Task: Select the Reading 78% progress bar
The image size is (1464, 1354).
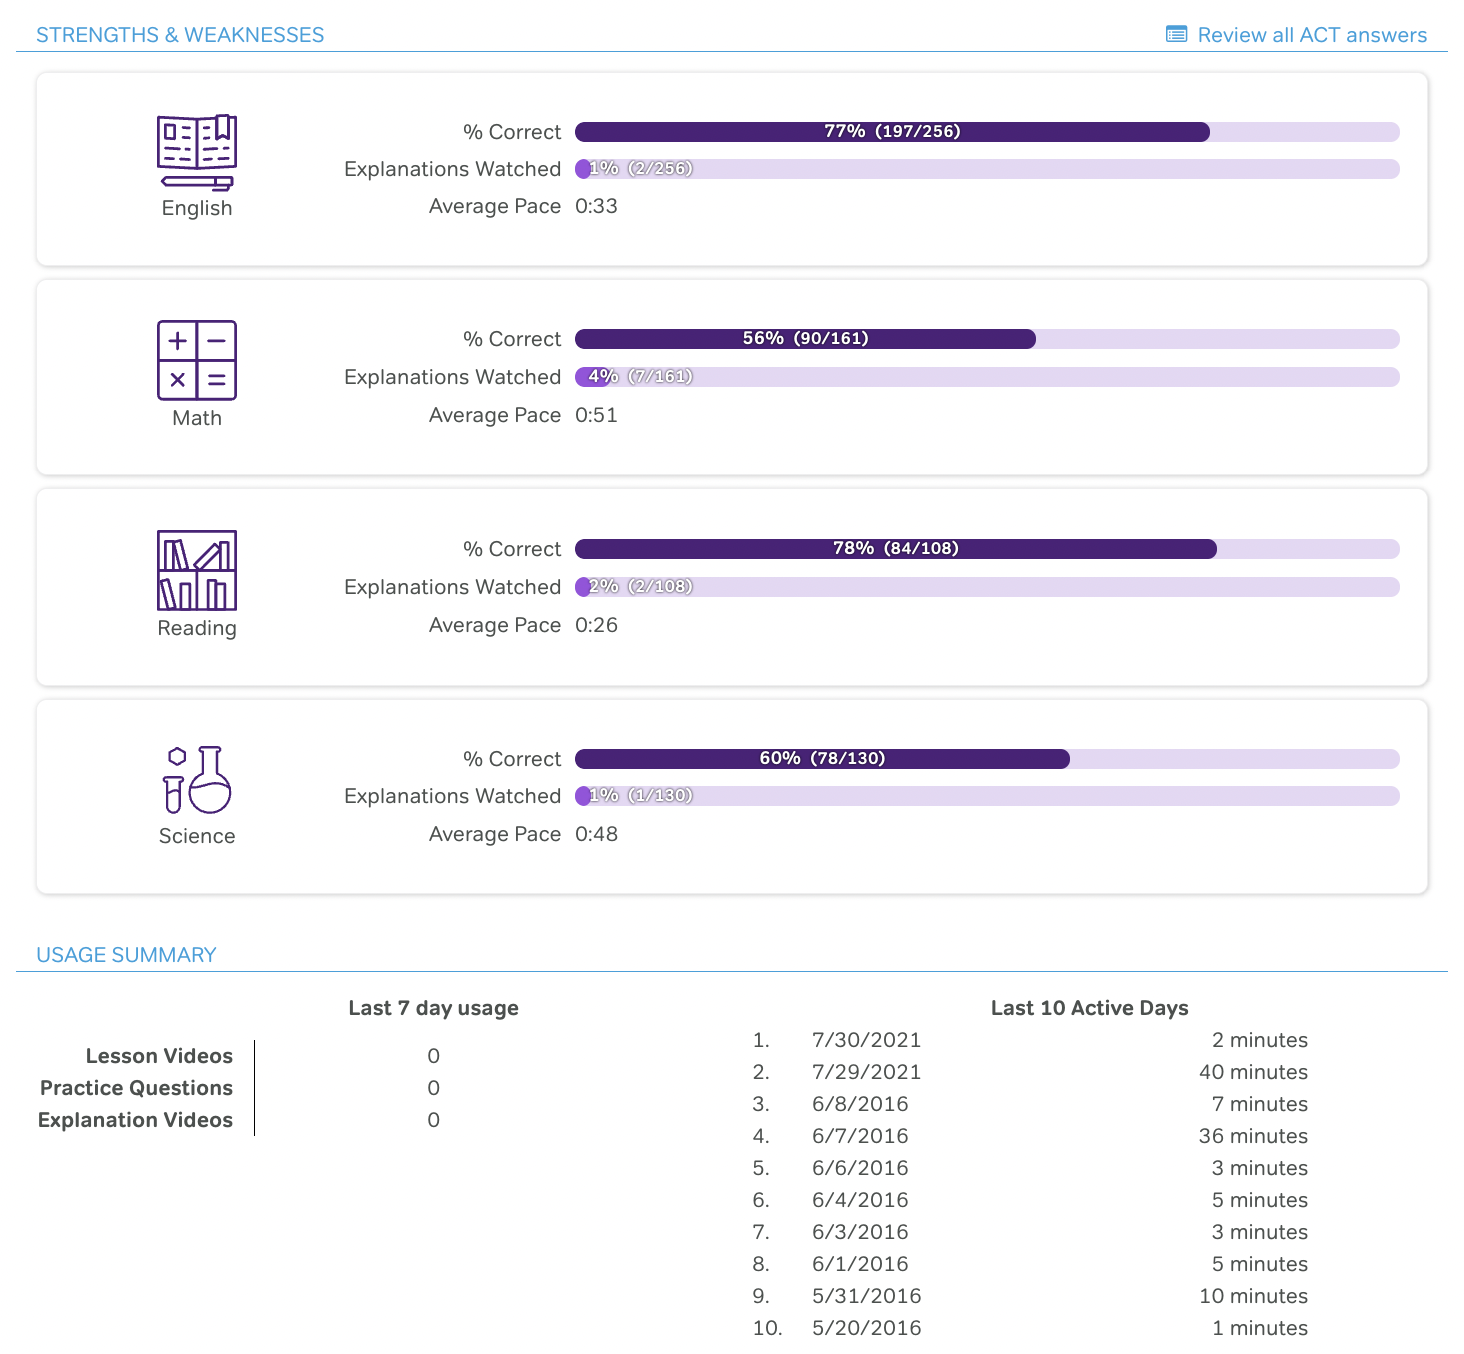Action: tap(895, 548)
